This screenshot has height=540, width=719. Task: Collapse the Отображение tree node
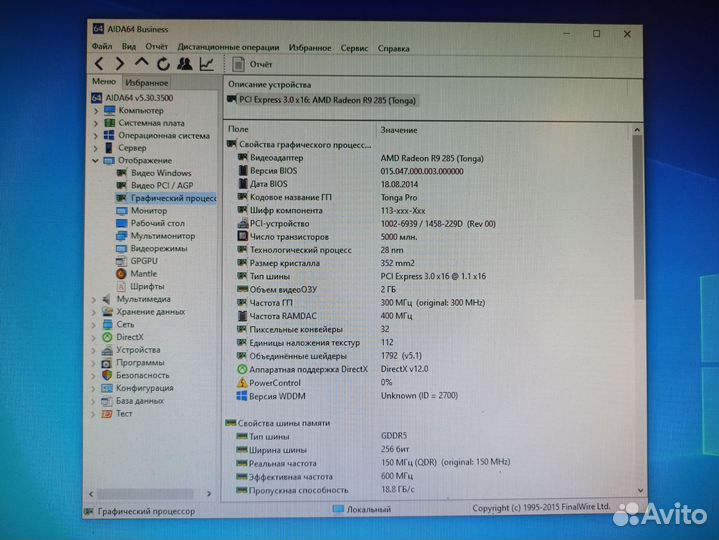click(x=95, y=160)
